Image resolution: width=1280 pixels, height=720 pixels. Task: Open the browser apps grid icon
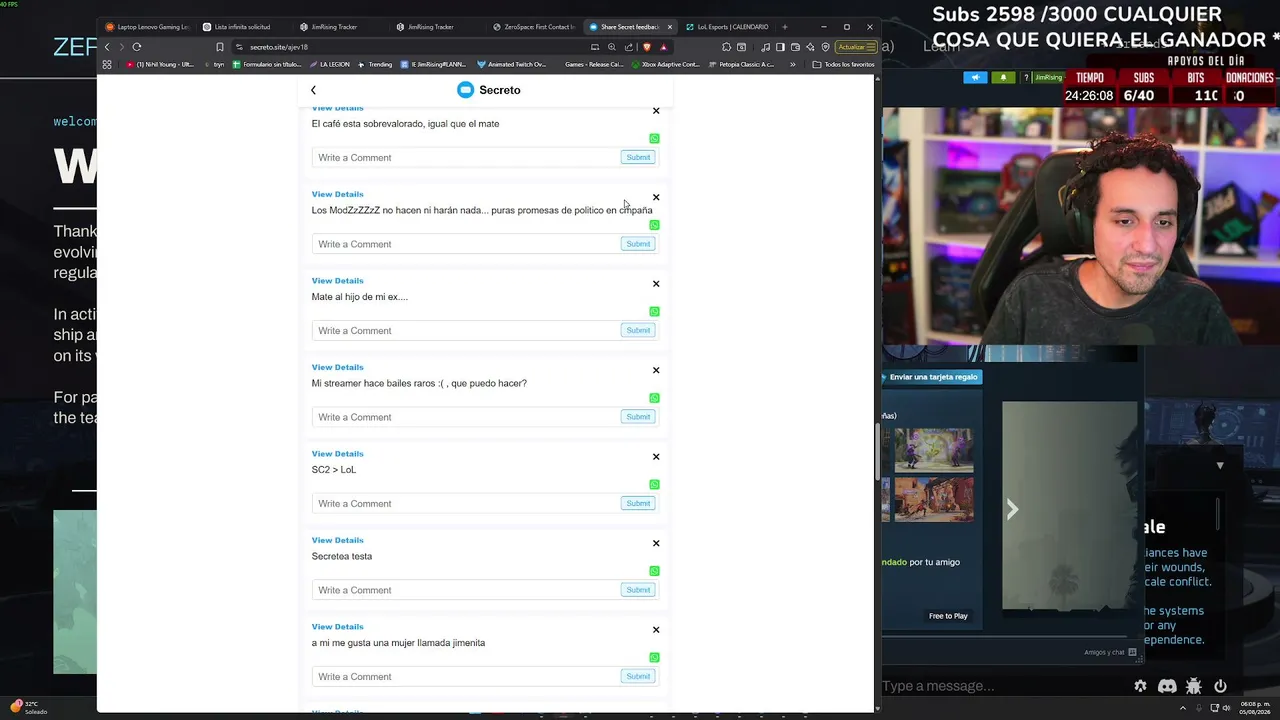107,65
